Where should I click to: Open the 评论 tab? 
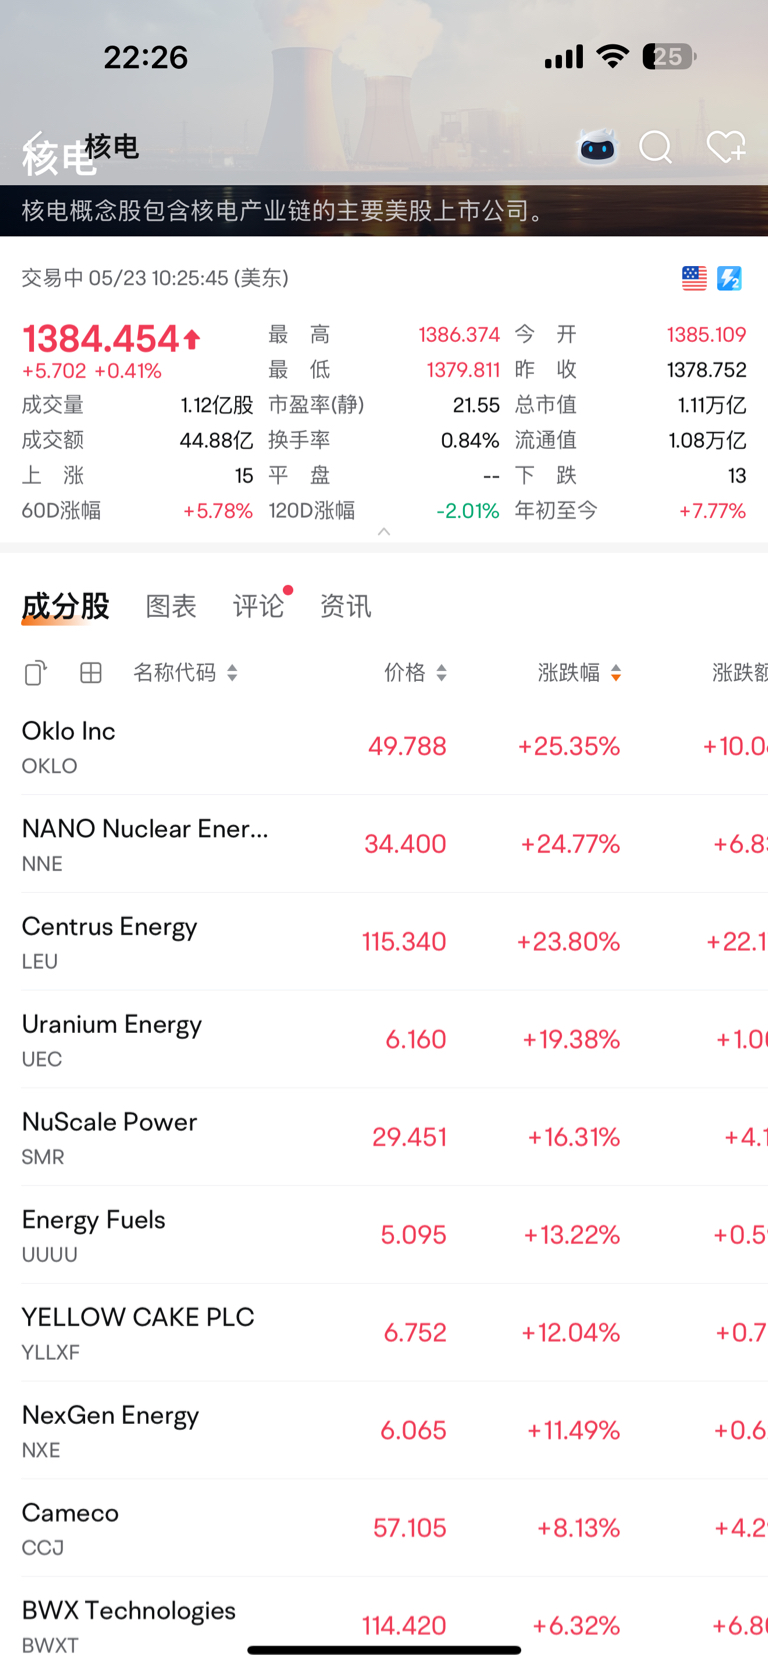[259, 606]
